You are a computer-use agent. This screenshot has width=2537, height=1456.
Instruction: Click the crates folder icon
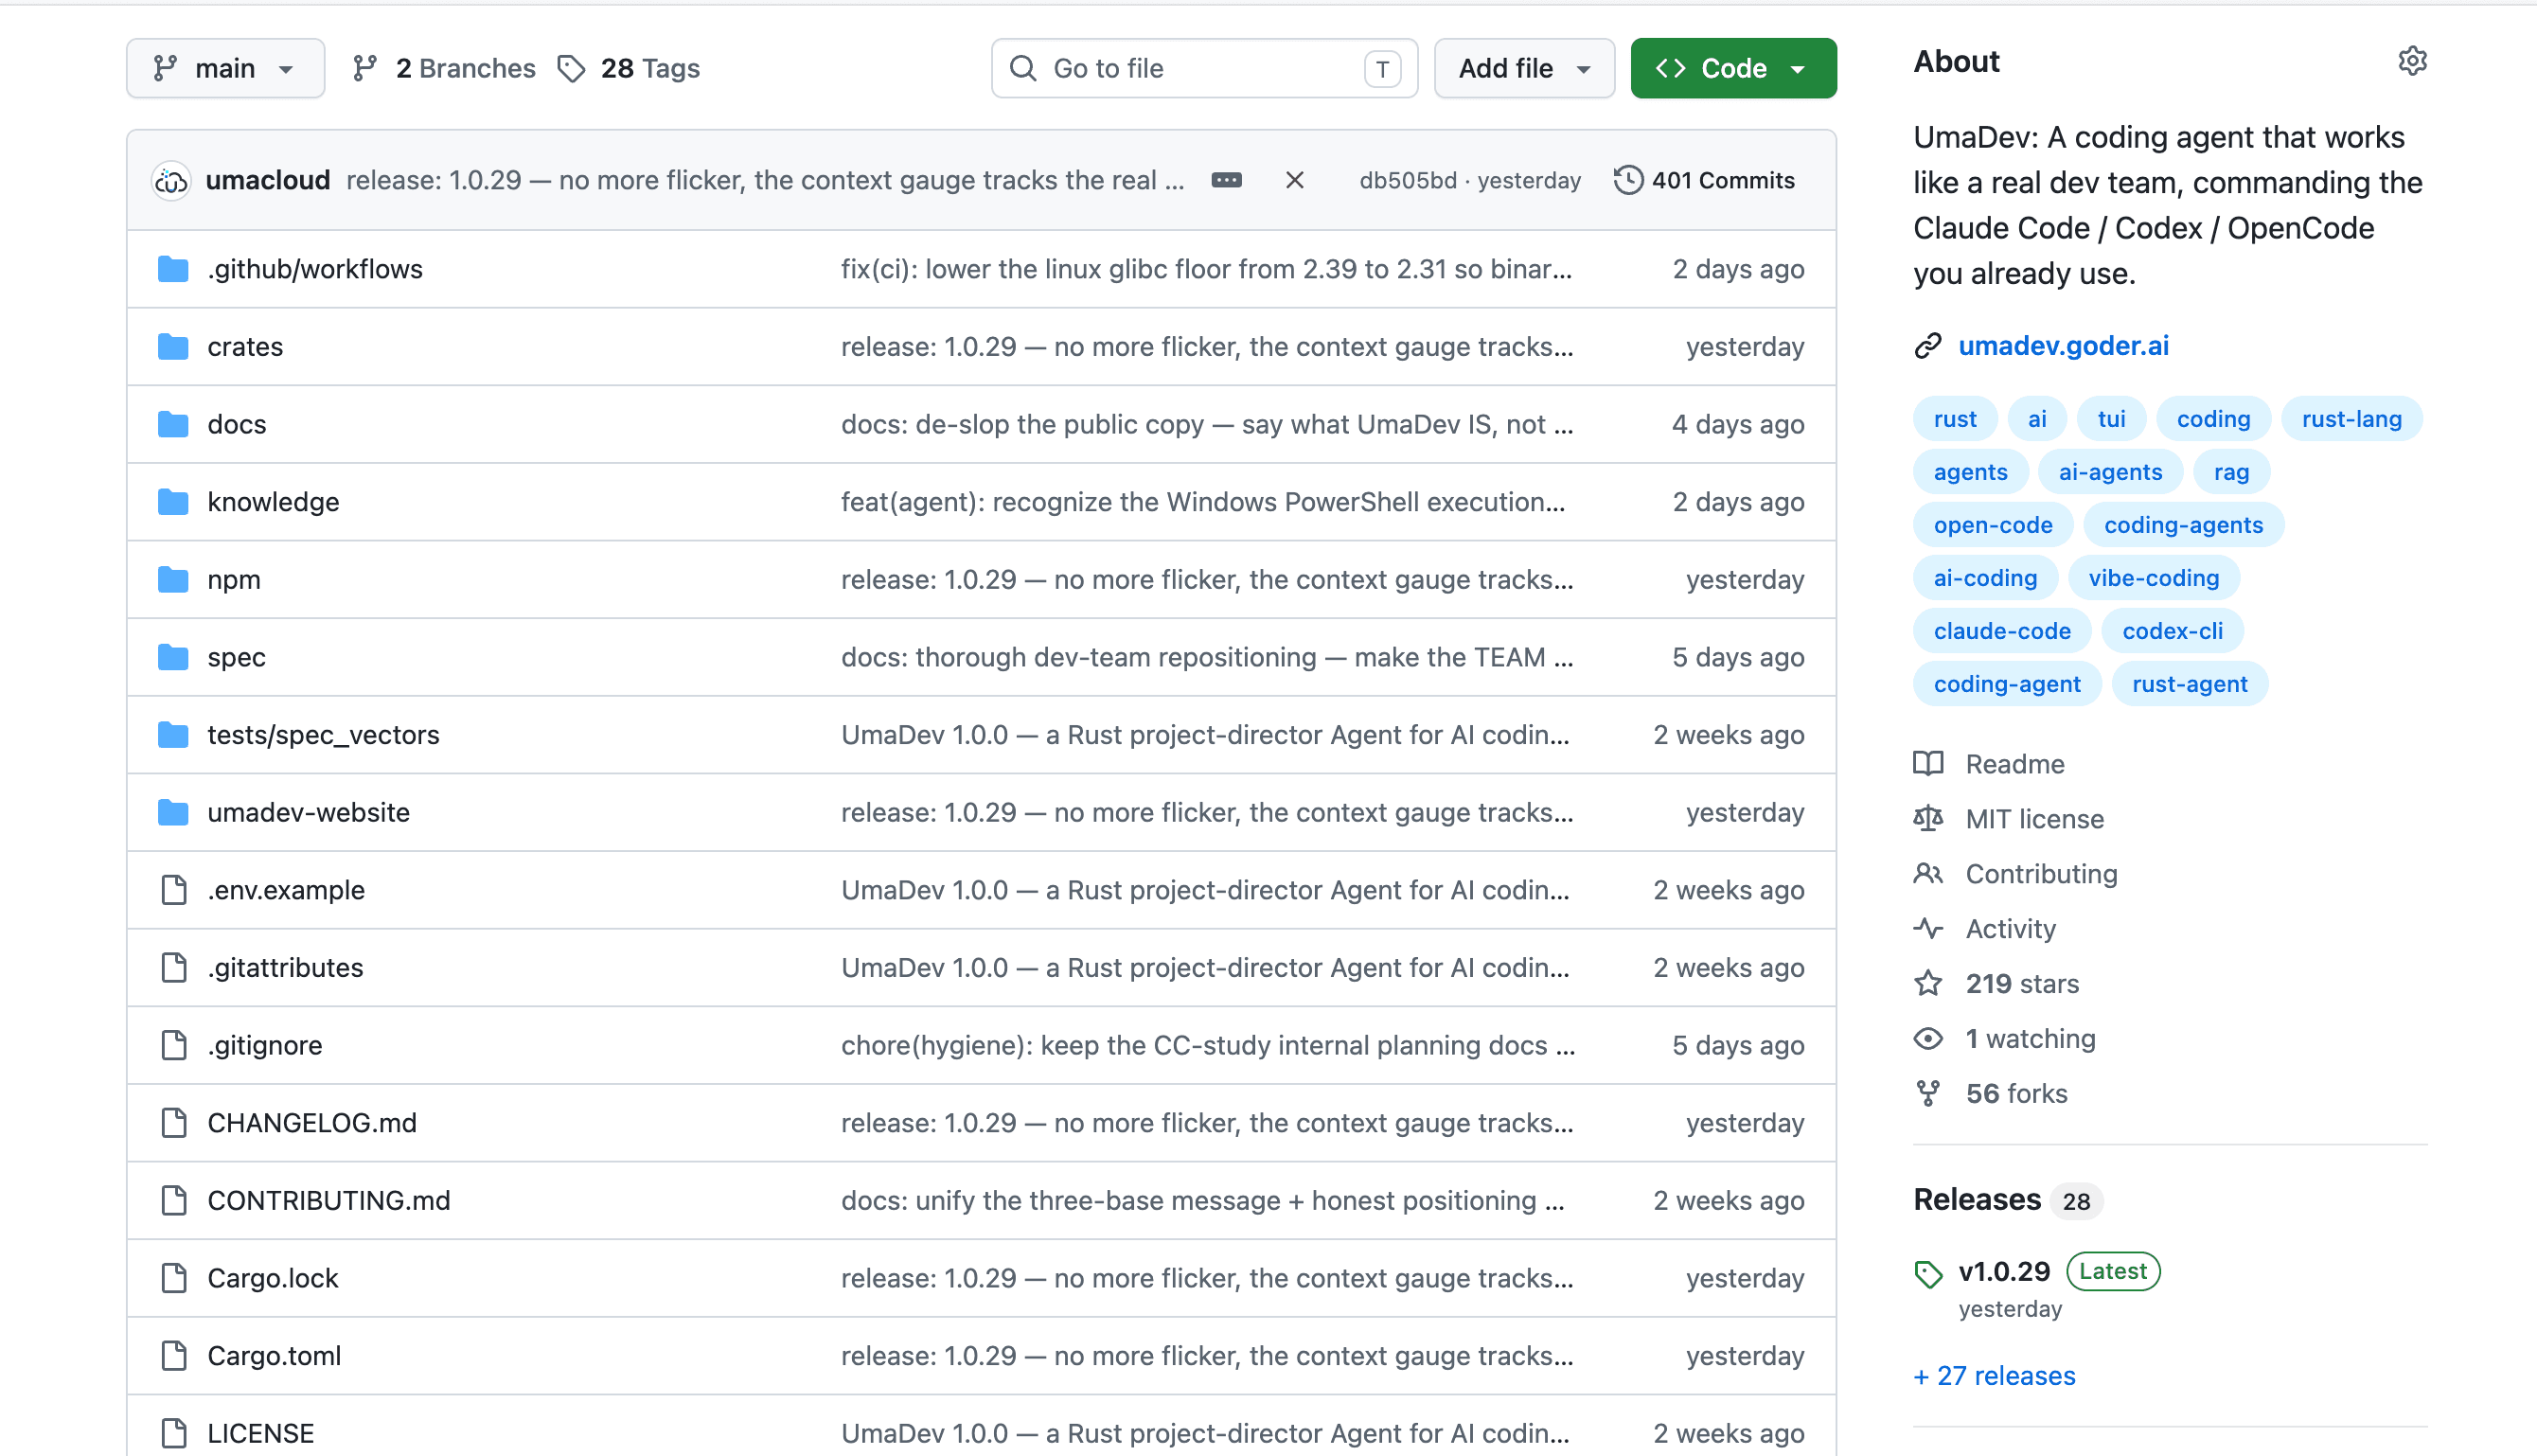point(173,347)
